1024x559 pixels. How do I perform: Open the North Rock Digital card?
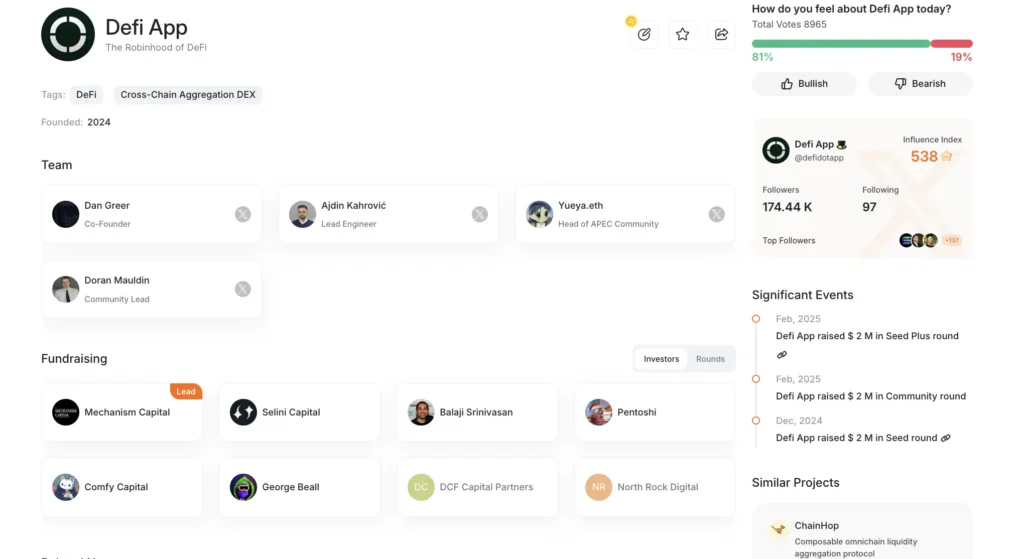pyautogui.click(x=655, y=487)
